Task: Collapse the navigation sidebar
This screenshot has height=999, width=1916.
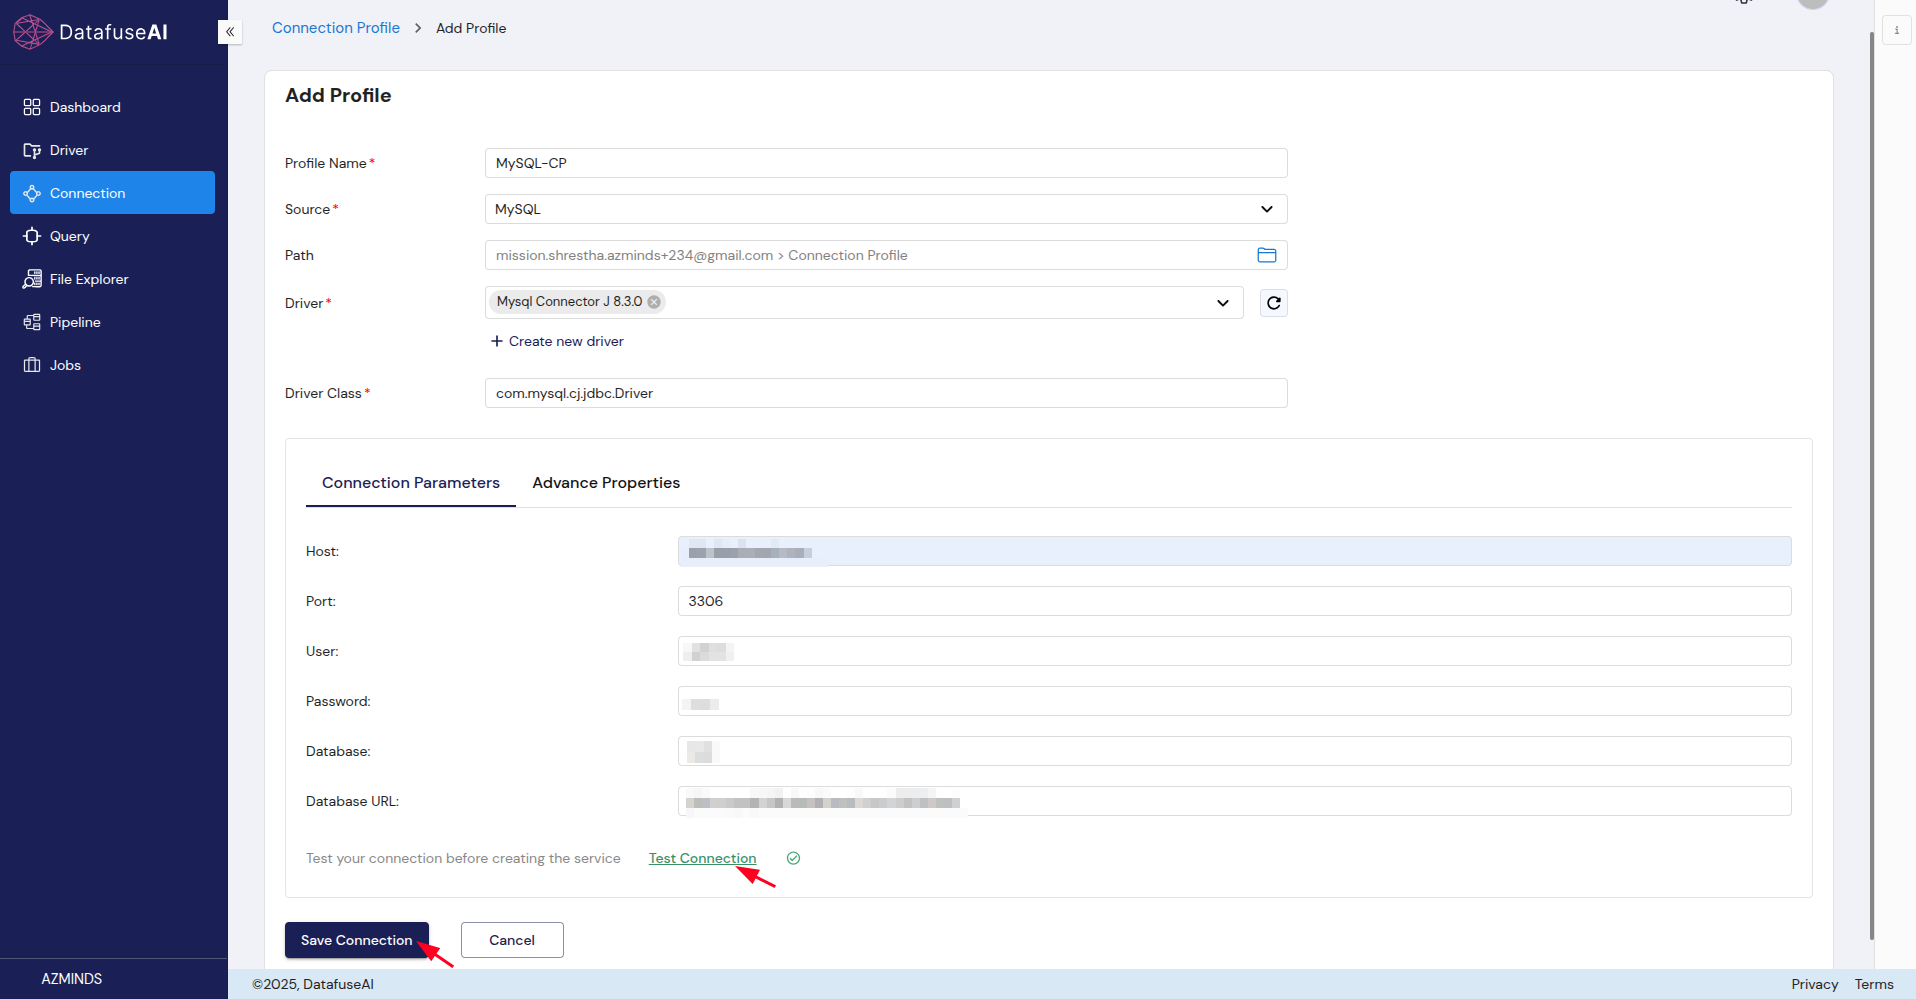Action: click(229, 31)
